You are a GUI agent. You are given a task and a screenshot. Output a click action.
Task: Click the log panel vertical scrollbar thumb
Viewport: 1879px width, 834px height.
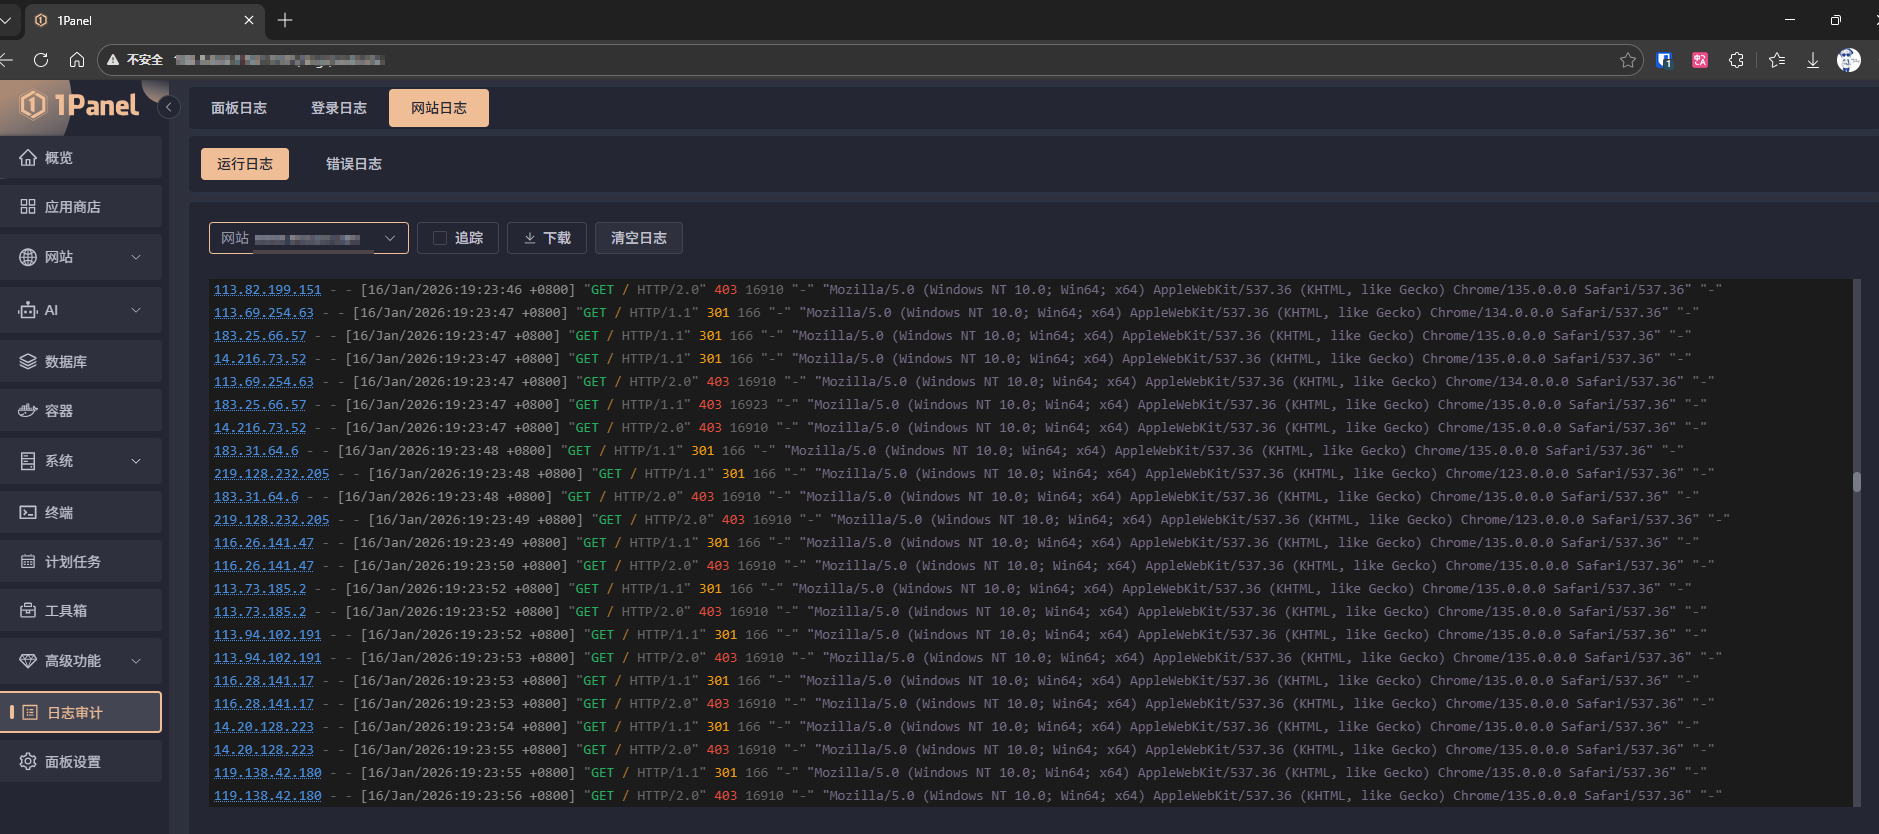1857,482
